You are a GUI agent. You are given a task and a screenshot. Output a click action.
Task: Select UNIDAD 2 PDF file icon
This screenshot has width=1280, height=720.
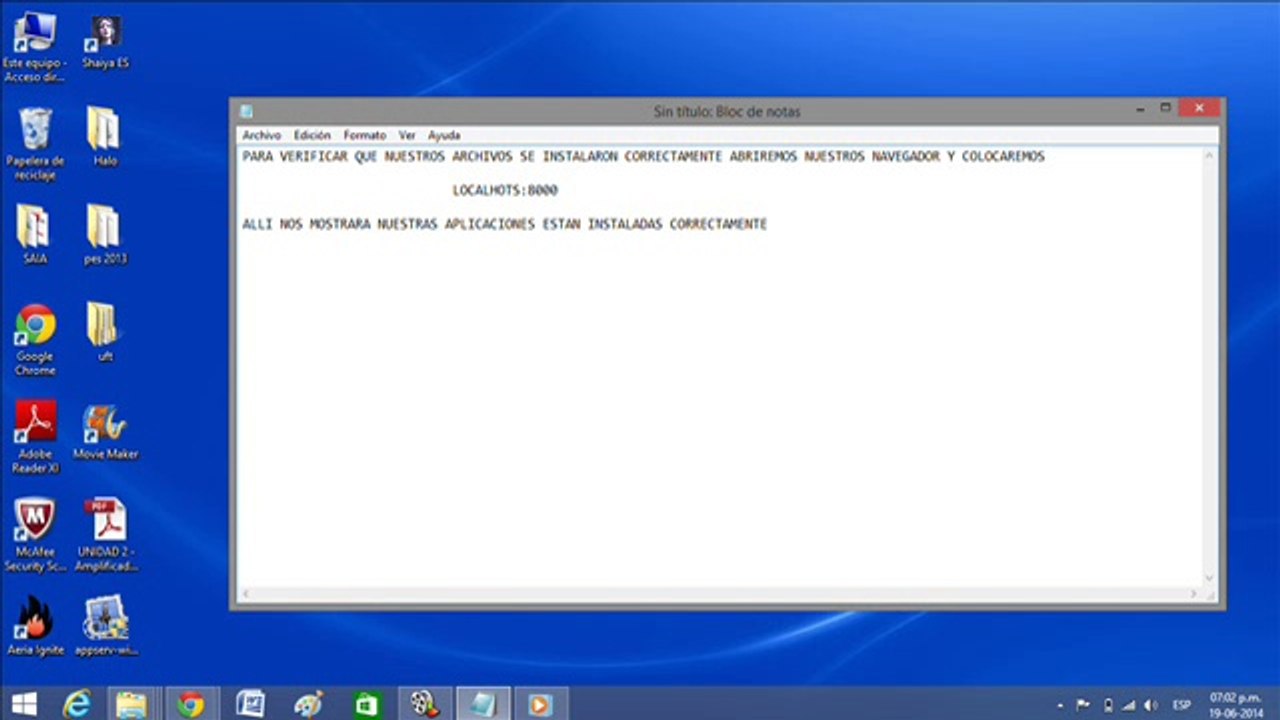coord(105,536)
